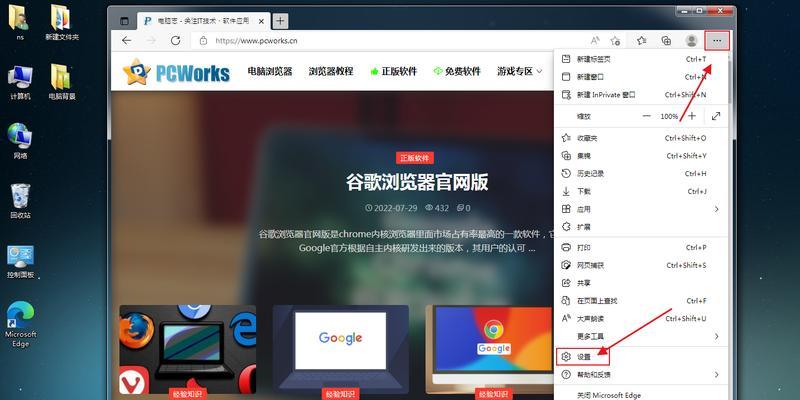Choose 新建 InPrivate 窗口 menu item
The height and width of the screenshot is (400, 800).
tap(641, 95)
